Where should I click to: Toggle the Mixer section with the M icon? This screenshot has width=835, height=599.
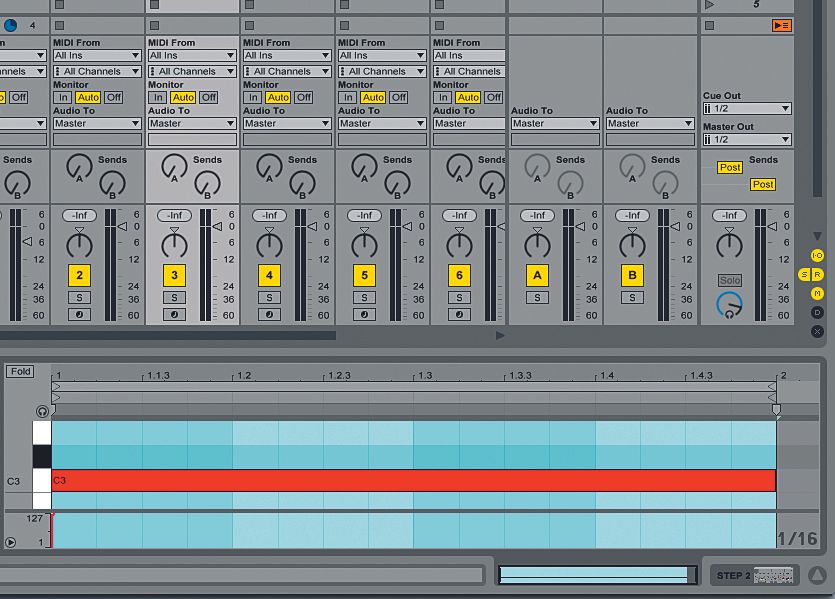pos(818,292)
